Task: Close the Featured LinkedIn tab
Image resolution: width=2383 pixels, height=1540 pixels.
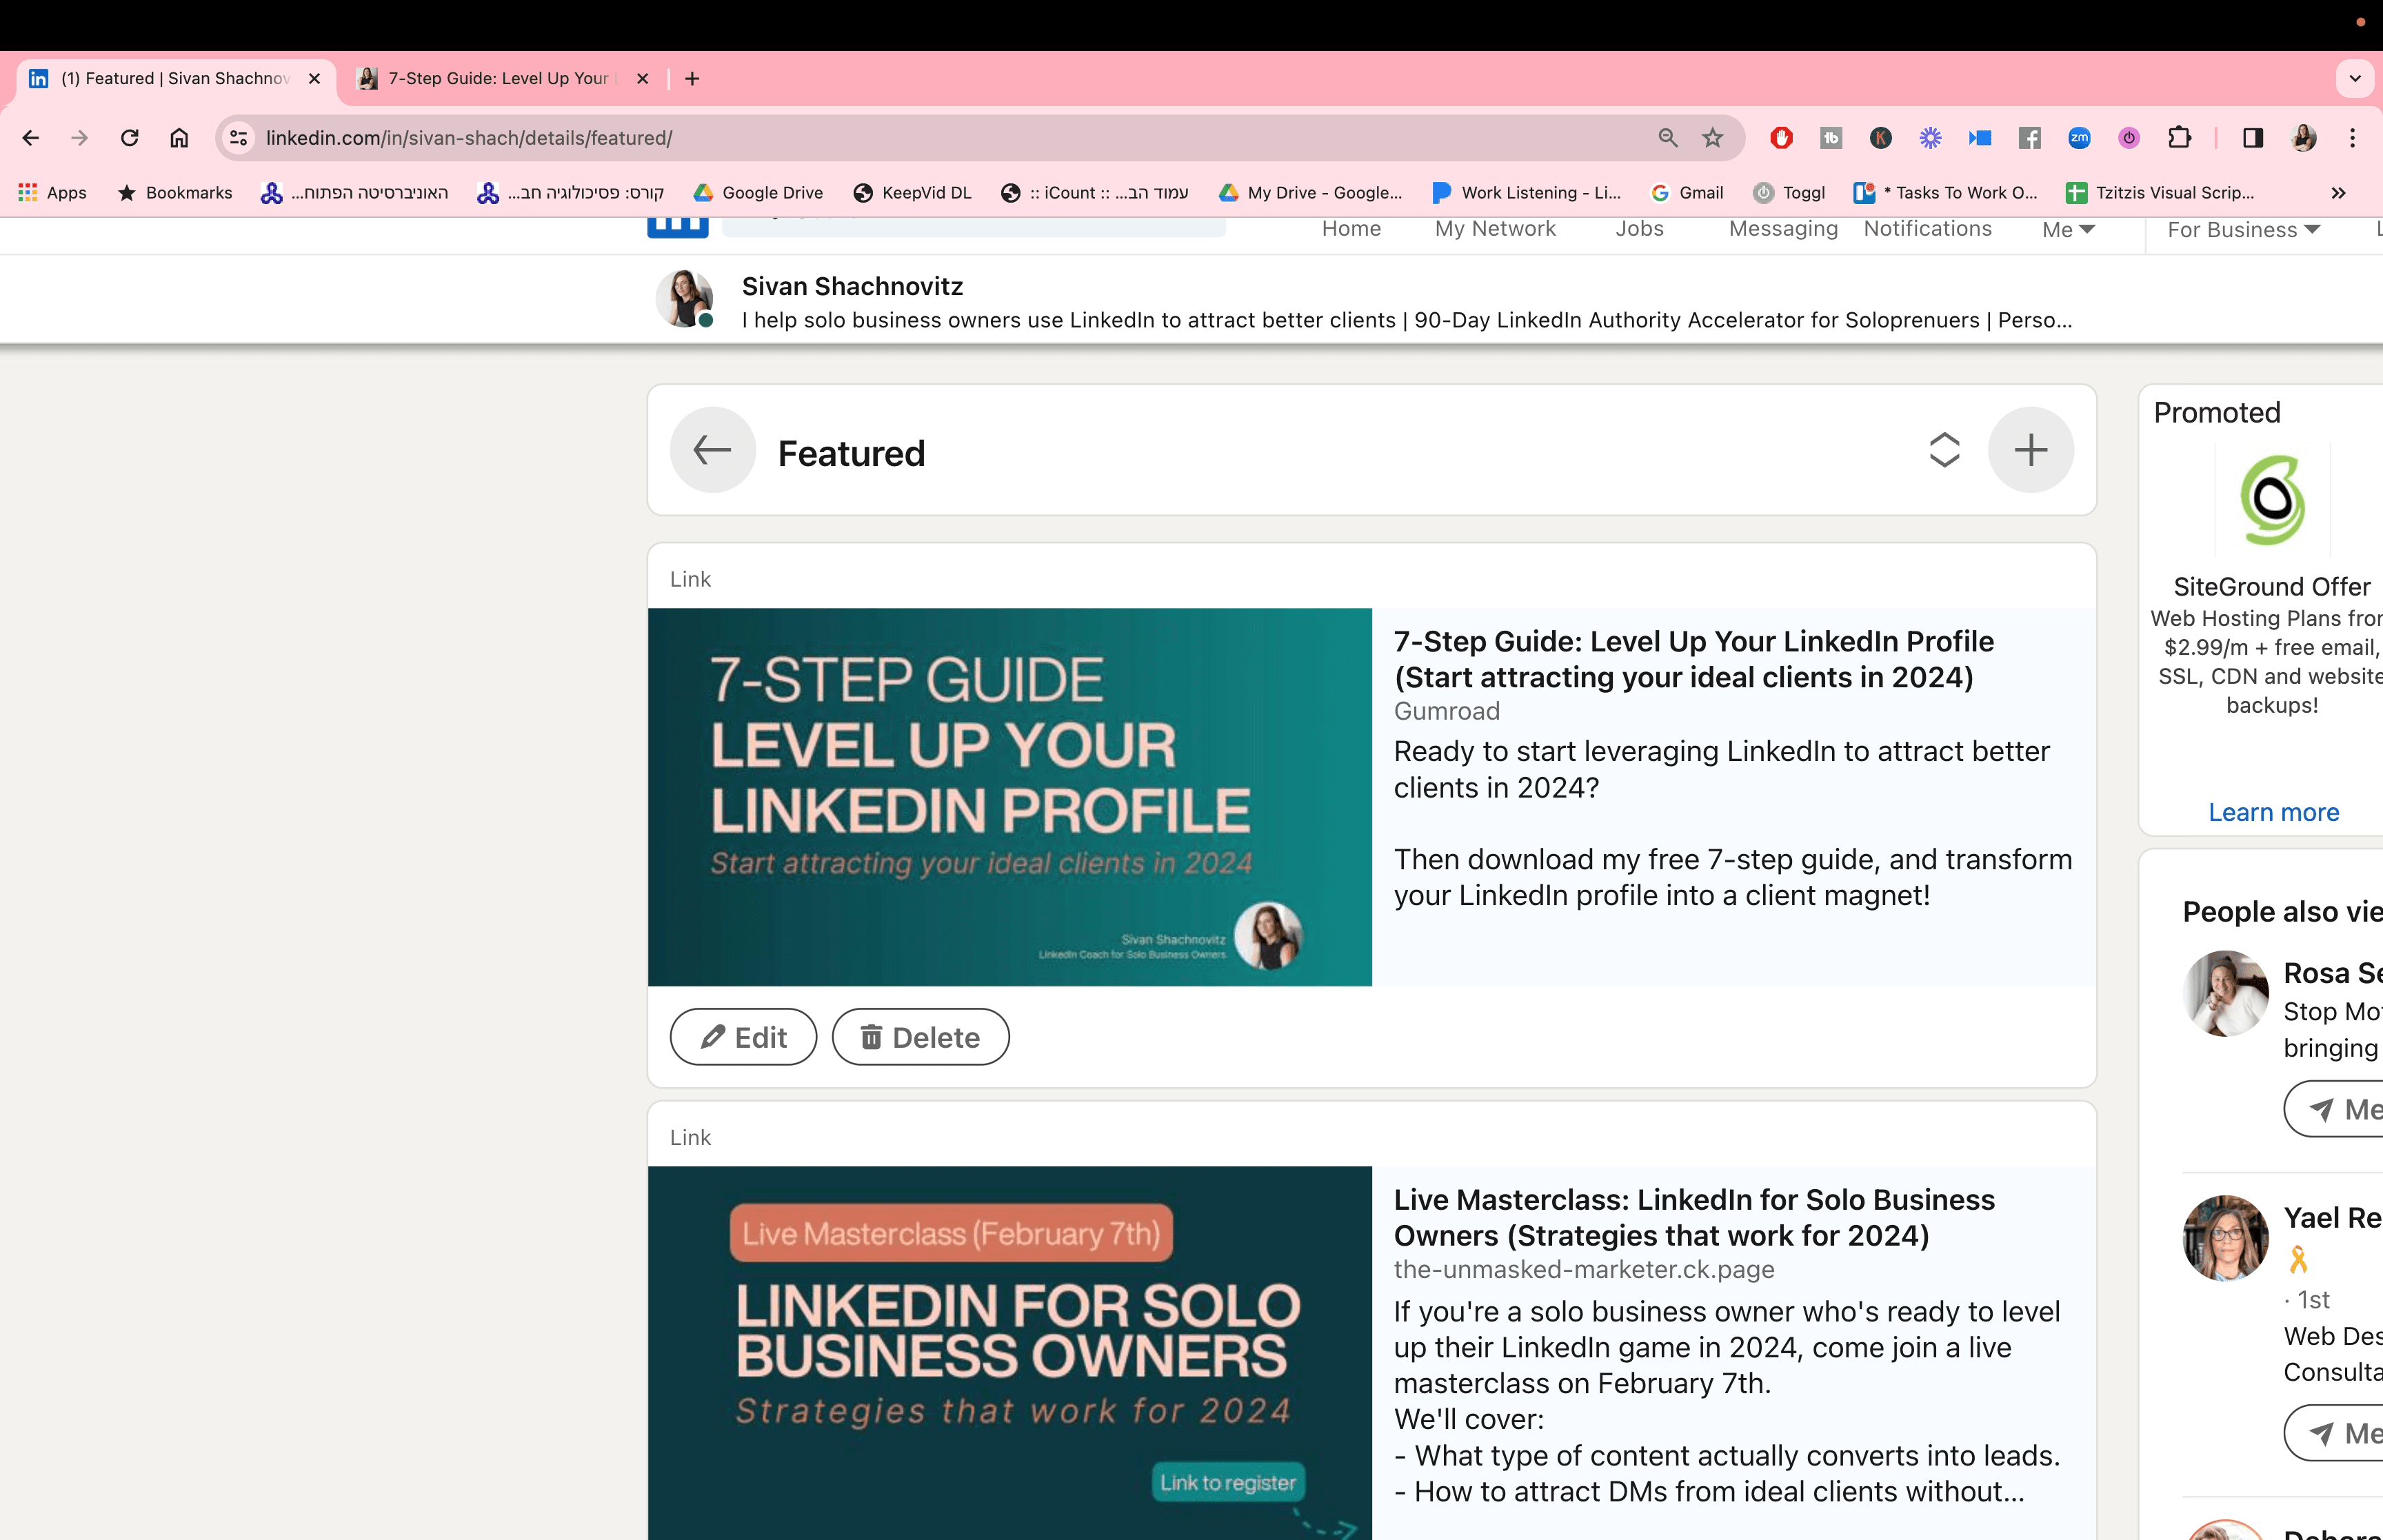Action: tap(315, 79)
